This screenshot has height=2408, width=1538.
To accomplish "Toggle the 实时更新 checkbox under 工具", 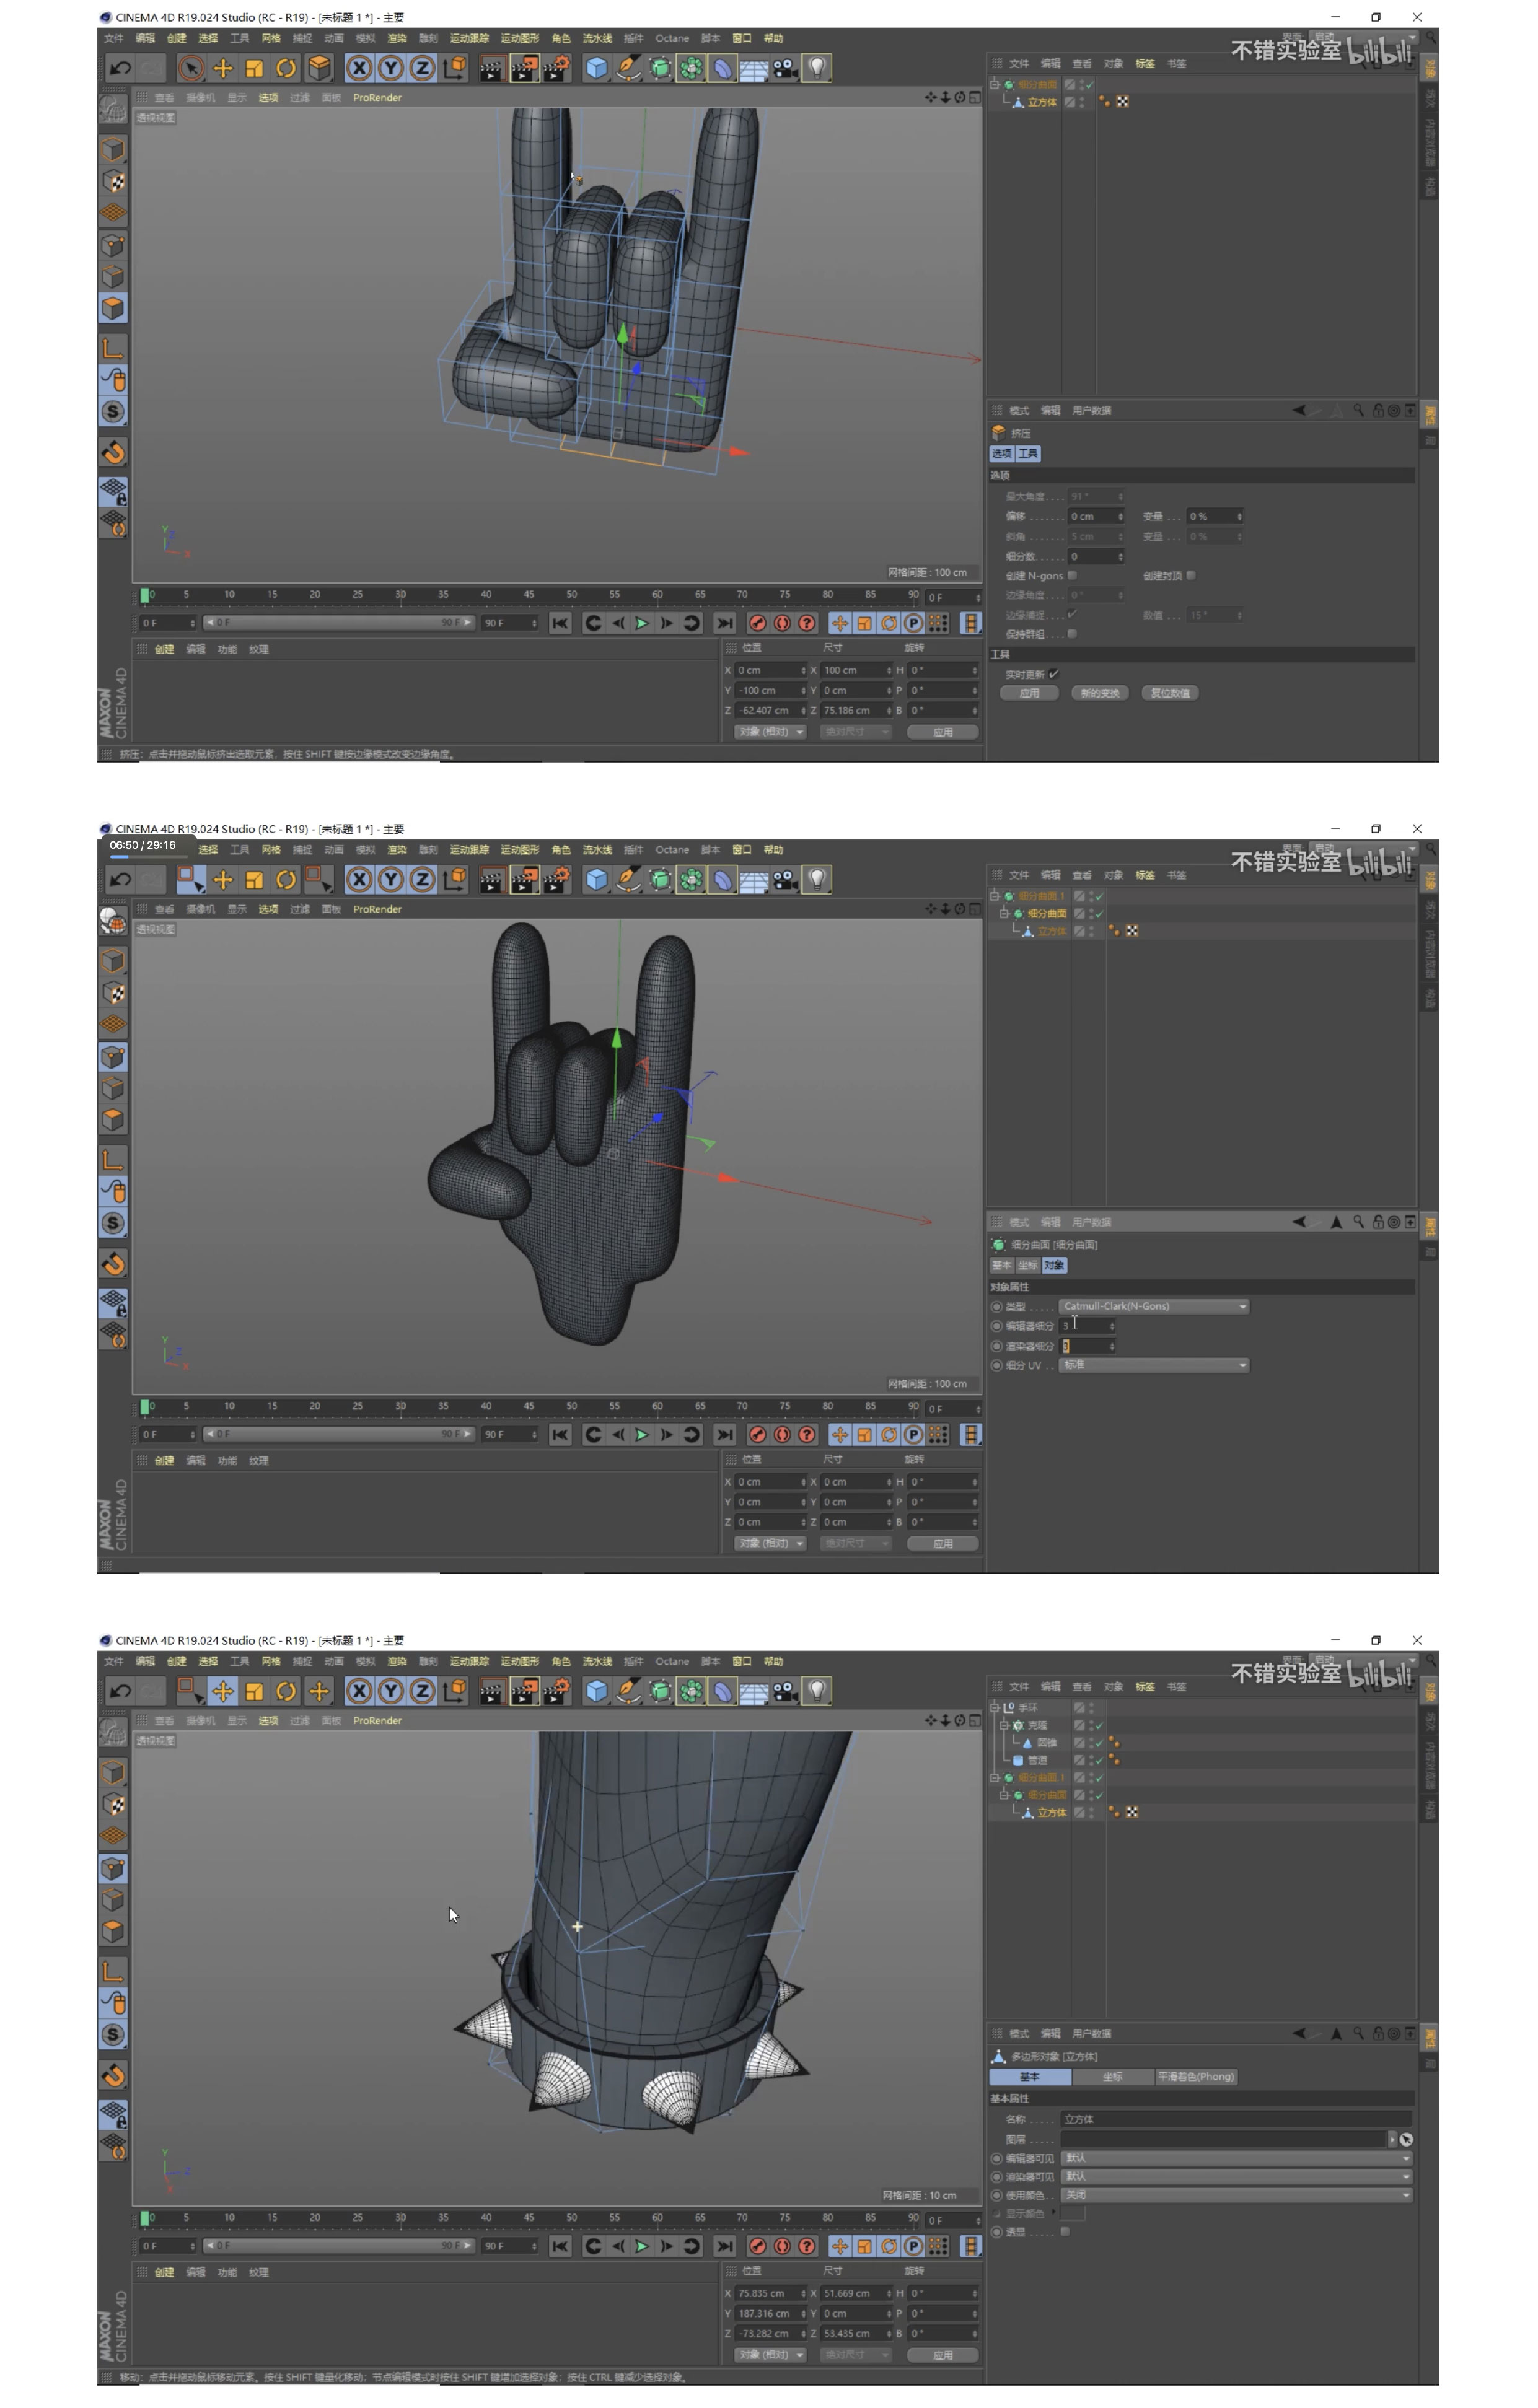I will (1054, 674).
